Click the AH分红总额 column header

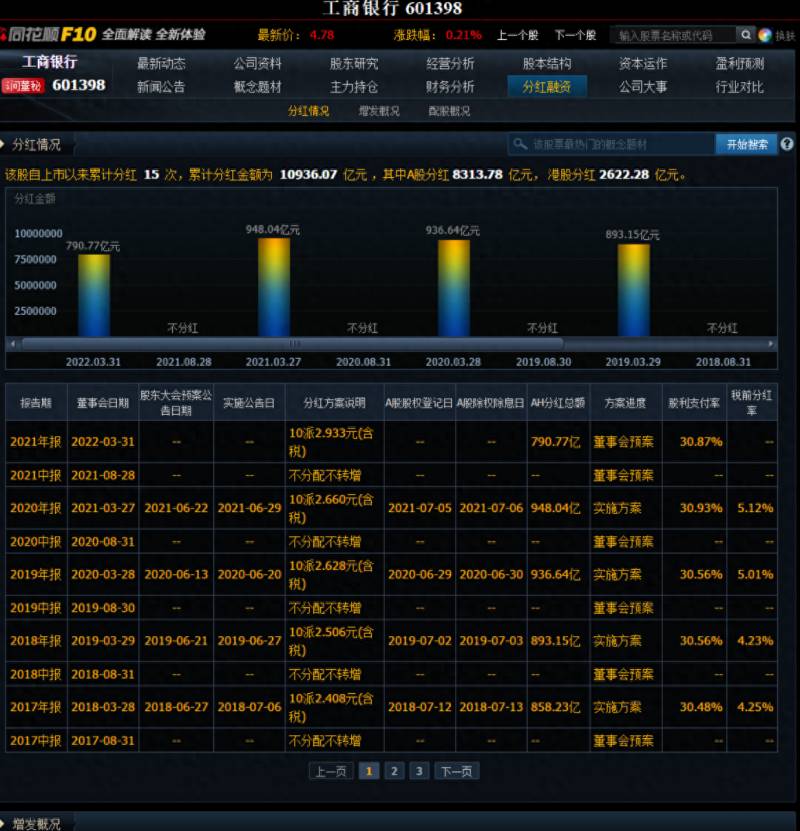(x=558, y=403)
